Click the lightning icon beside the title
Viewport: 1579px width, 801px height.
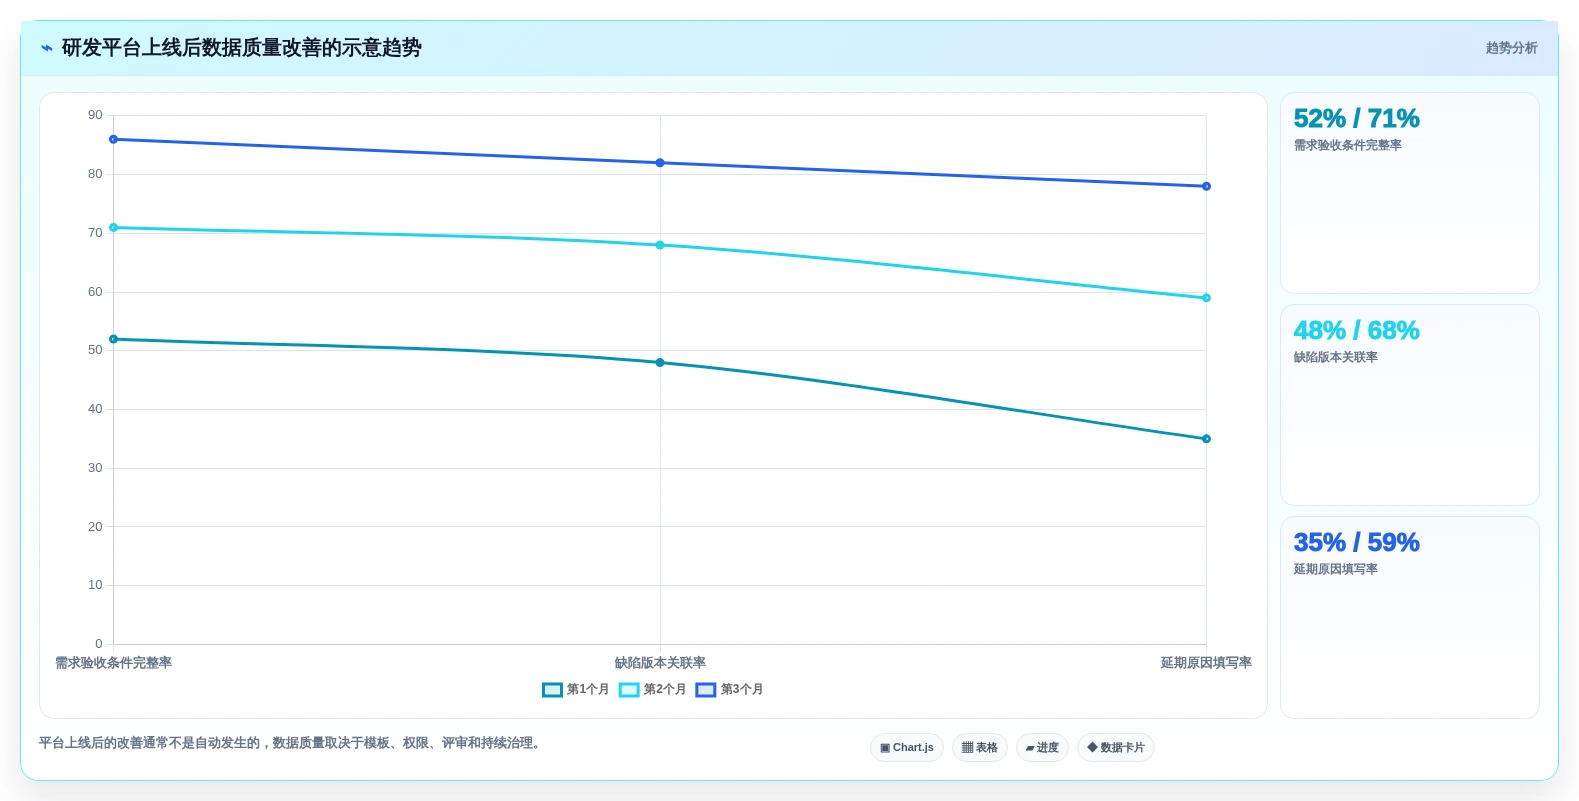point(46,48)
